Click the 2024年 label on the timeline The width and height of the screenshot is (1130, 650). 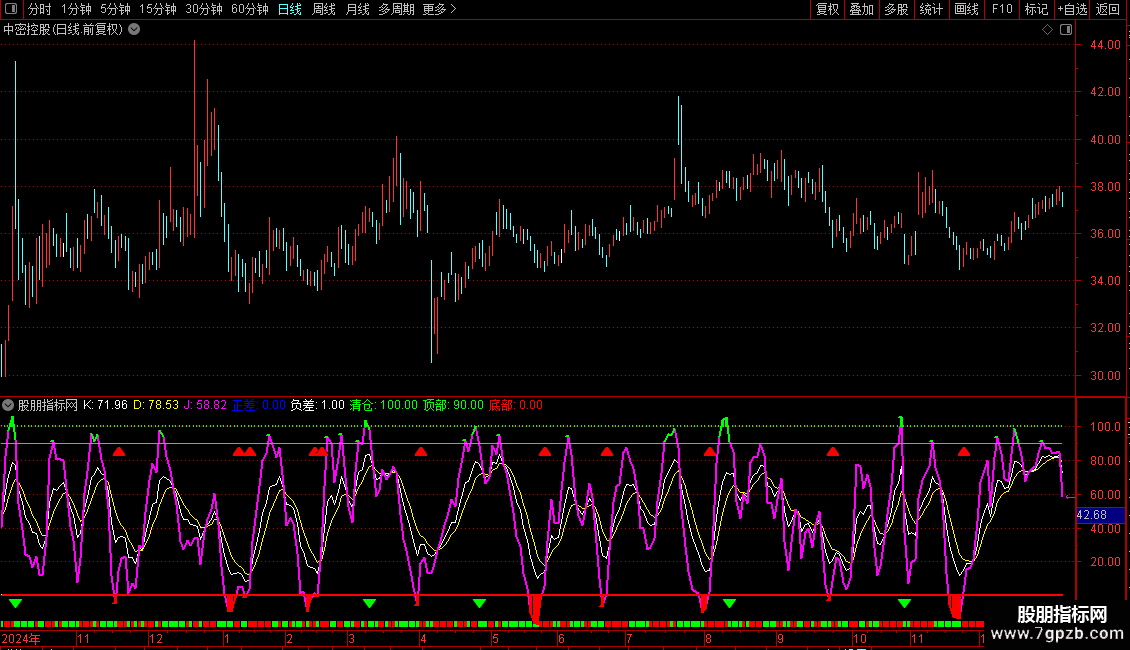point(21,638)
